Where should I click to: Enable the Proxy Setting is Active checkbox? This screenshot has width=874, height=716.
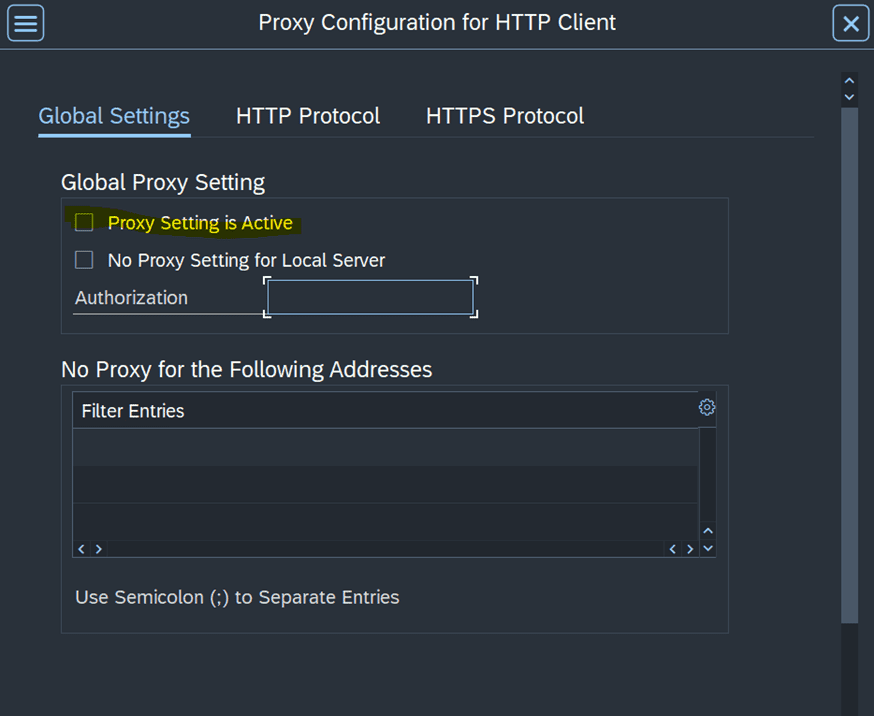[85, 223]
